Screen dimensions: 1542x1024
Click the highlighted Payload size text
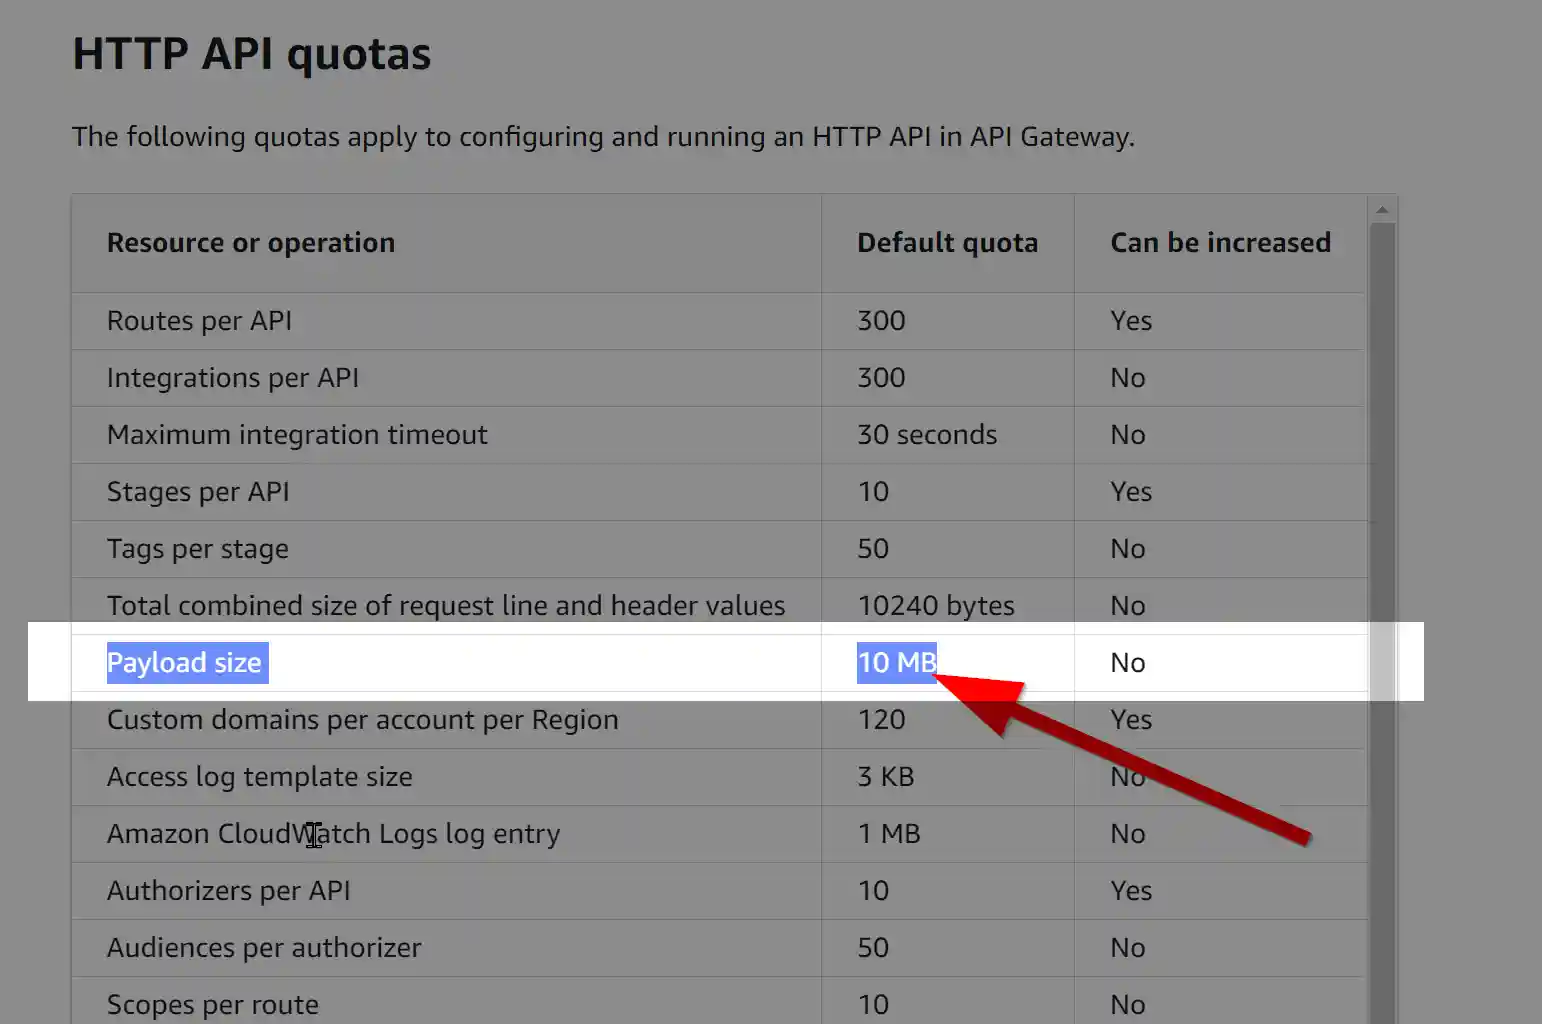tap(186, 662)
